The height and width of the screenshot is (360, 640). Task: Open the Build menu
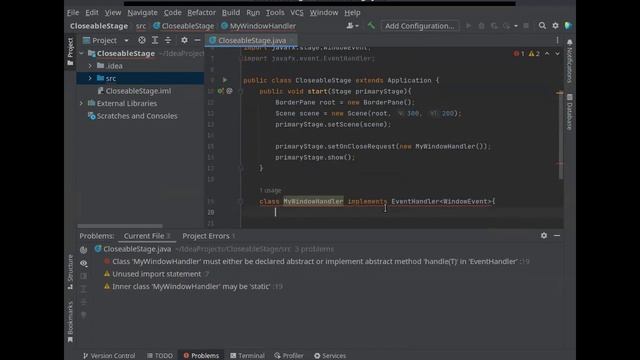click(231, 13)
